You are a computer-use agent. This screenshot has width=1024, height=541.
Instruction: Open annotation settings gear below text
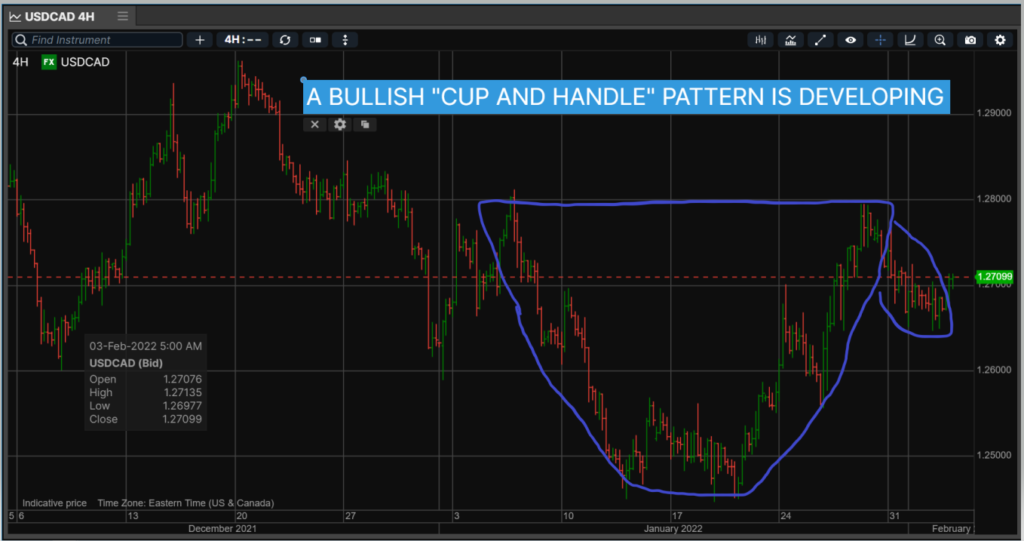[x=340, y=124]
